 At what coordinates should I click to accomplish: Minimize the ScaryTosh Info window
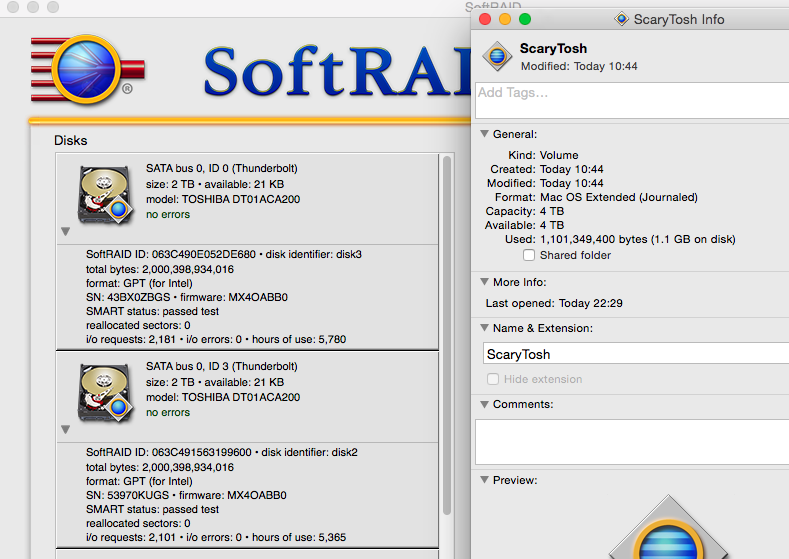point(505,19)
